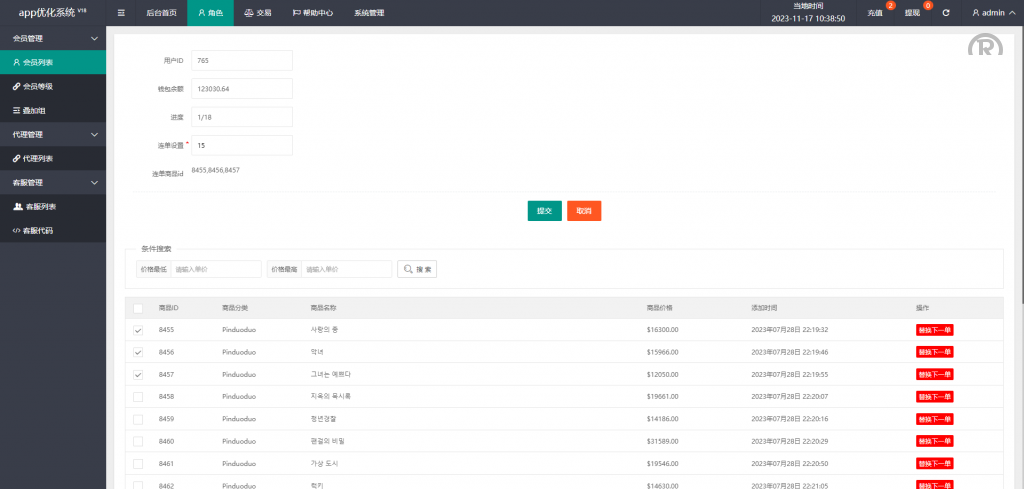This screenshot has height=489, width=1024.
Task: Open 代理列表 in the sidebar
Action: pyautogui.click(x=38, y=158)
